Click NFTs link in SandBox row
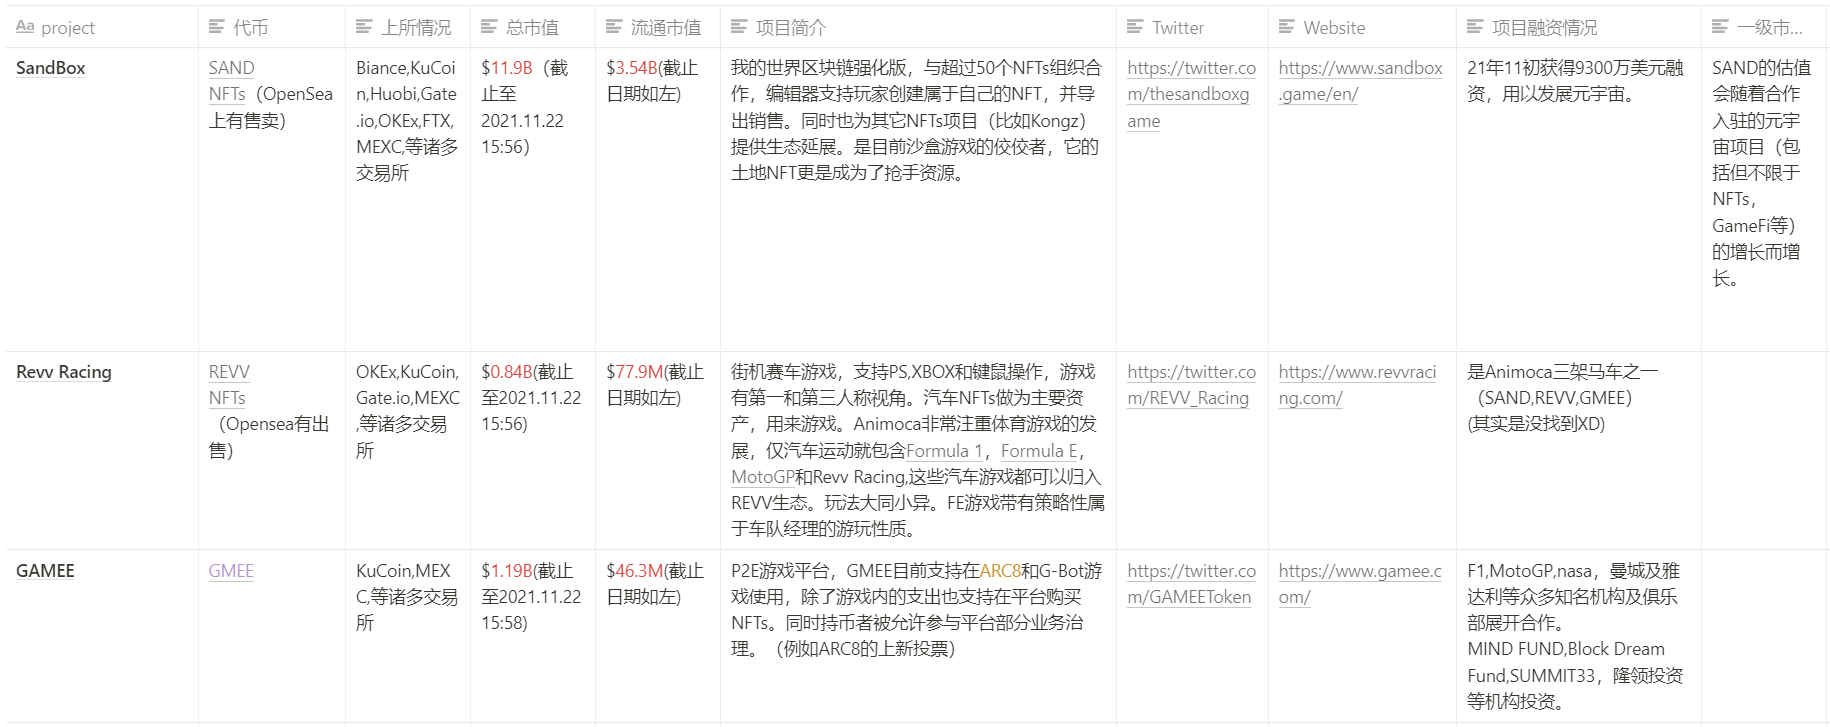This screenshot has width=1830, height=727. click(227, 94)
